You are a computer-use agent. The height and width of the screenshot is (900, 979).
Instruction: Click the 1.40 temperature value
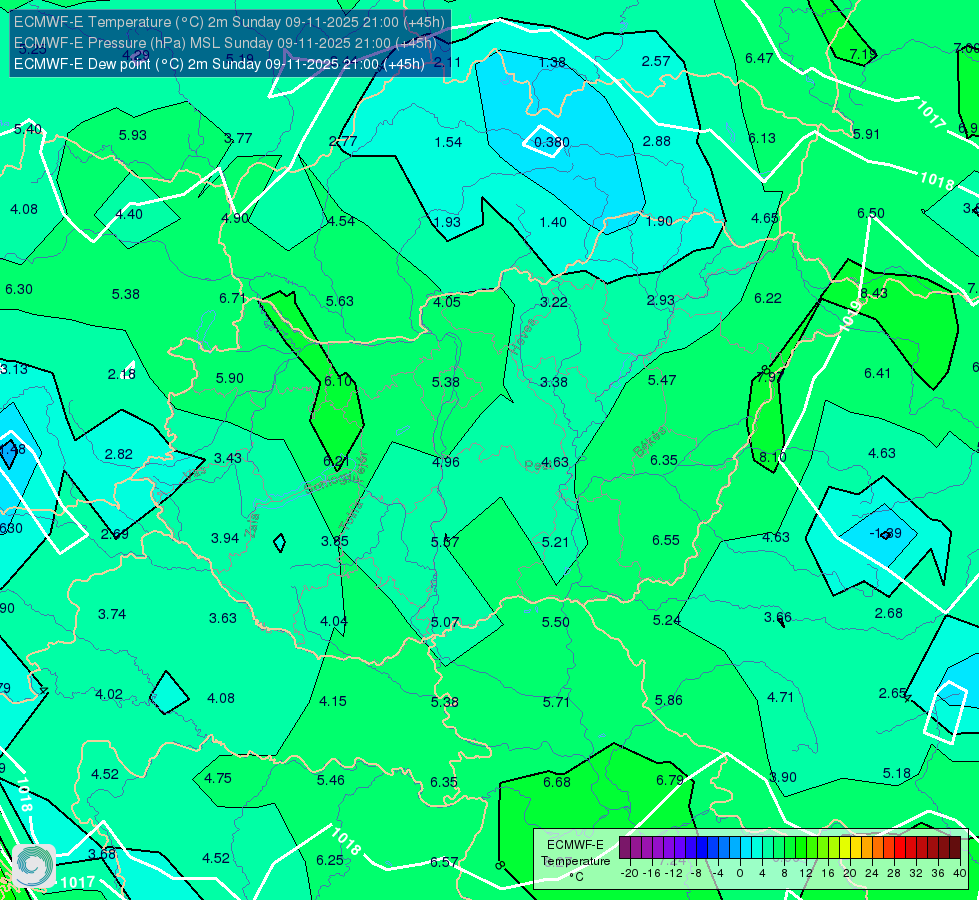pos(553,222)
